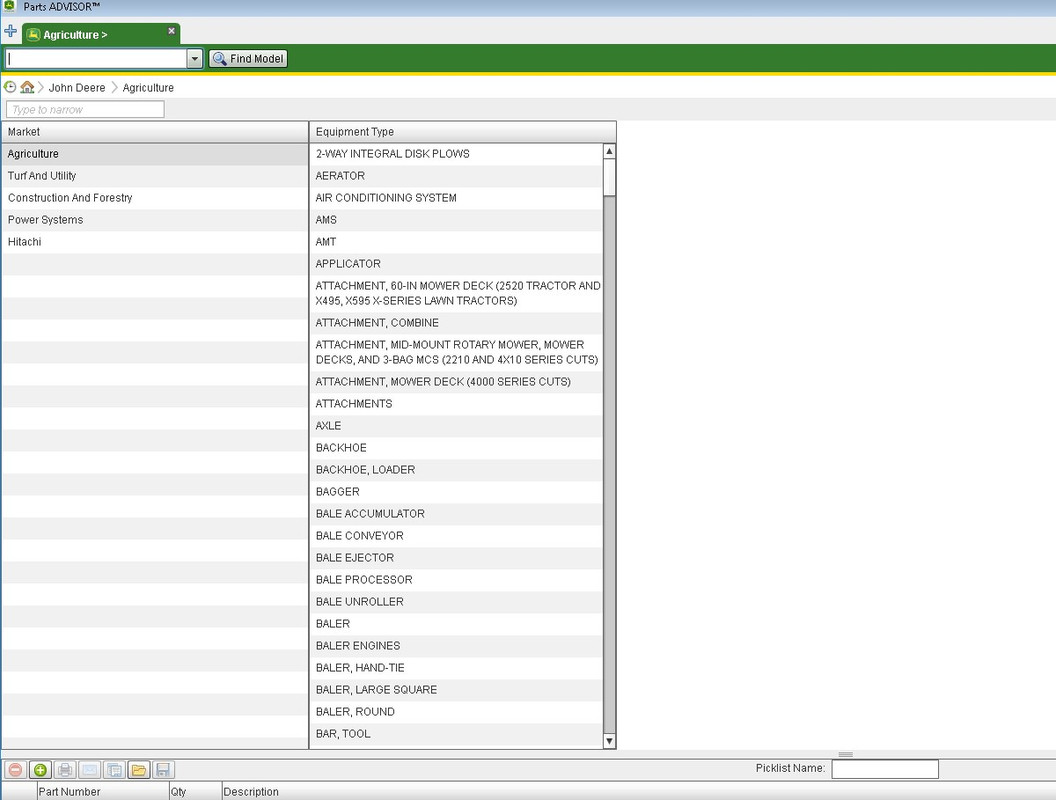This screenshot has height=800, width=1056.
Task: Select AXLE equipment type
Action: click(x=456, y=426)
